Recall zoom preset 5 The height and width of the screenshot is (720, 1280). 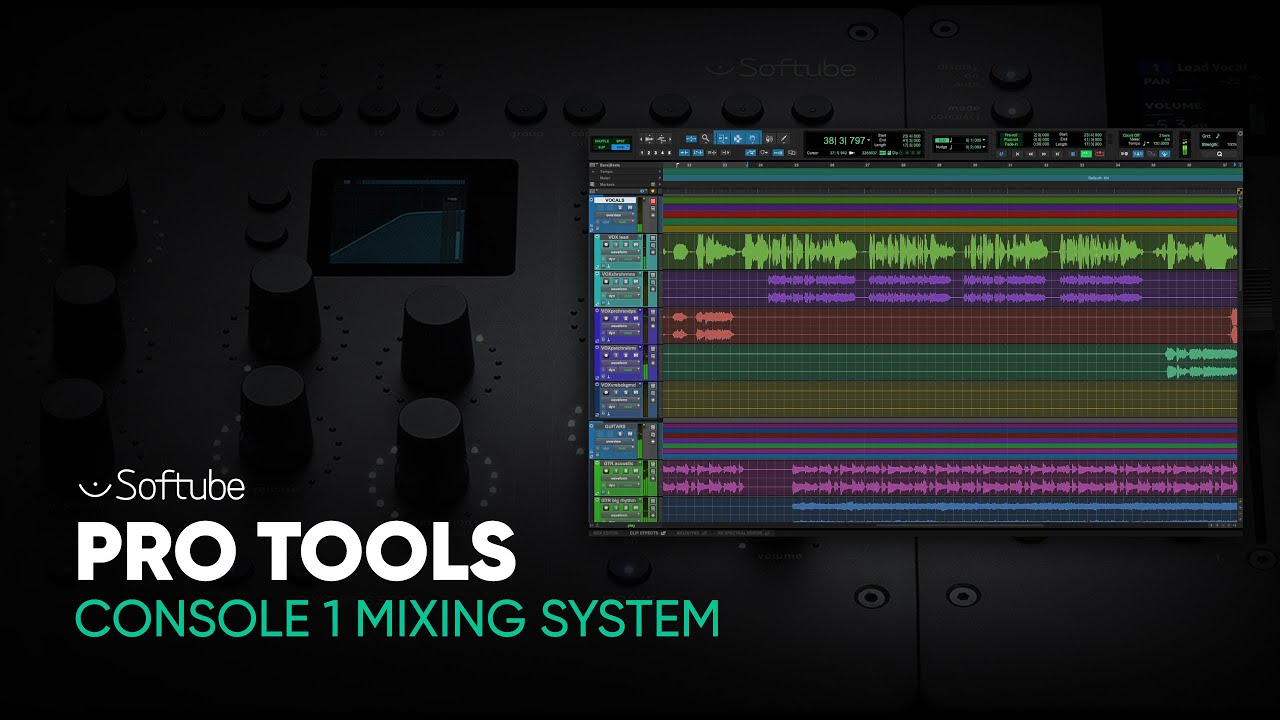pyautogui.click(x=669, y=153)
